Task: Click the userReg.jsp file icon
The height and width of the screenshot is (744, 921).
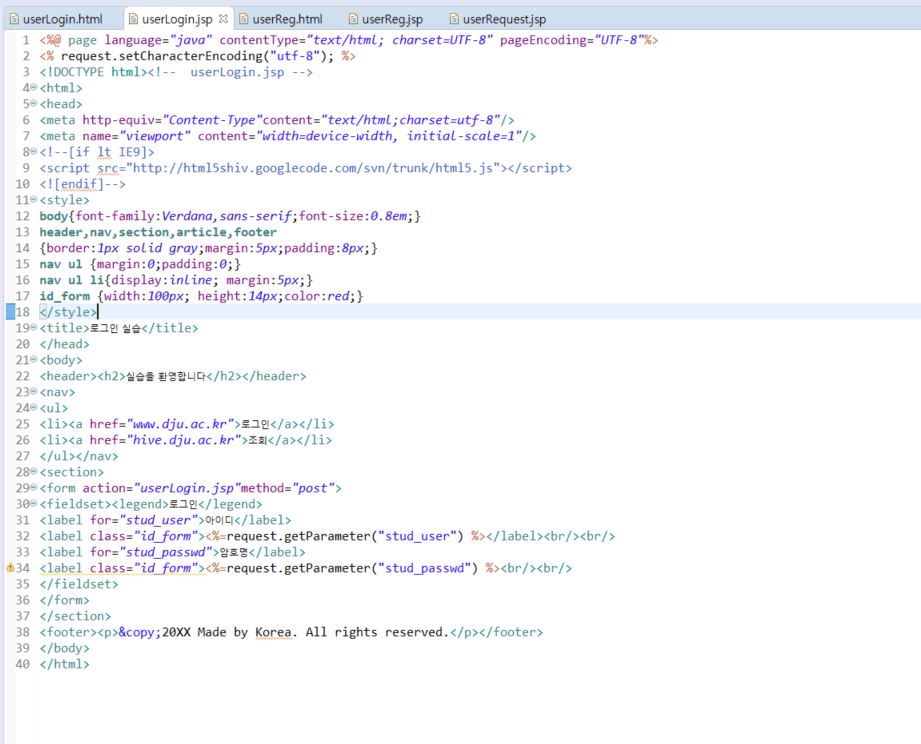Action: point(353,19)
